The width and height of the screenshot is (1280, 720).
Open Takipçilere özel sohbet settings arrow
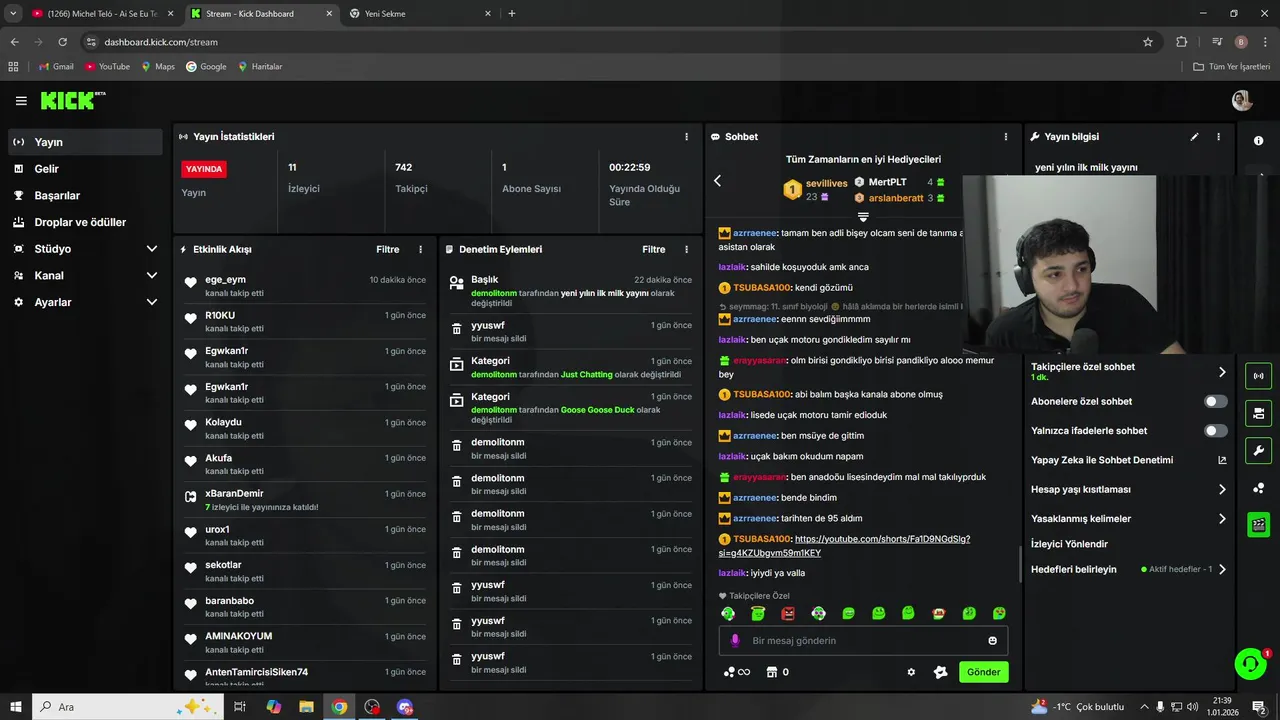pos(1222,372)
